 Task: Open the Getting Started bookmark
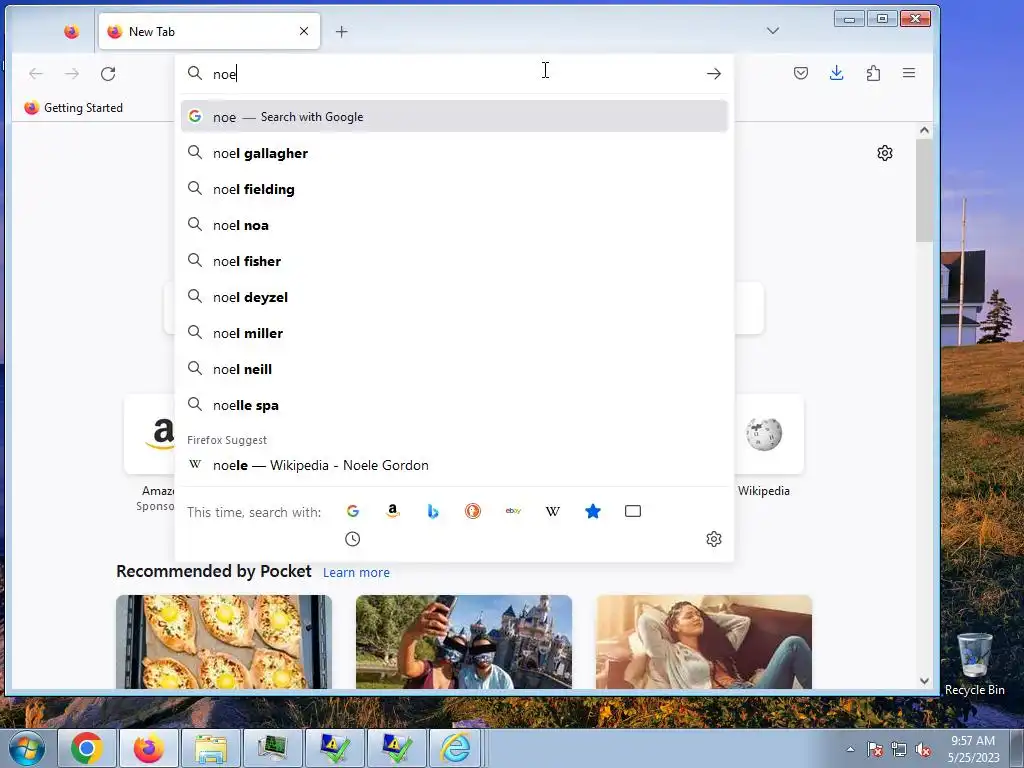(x=73, y=108)
